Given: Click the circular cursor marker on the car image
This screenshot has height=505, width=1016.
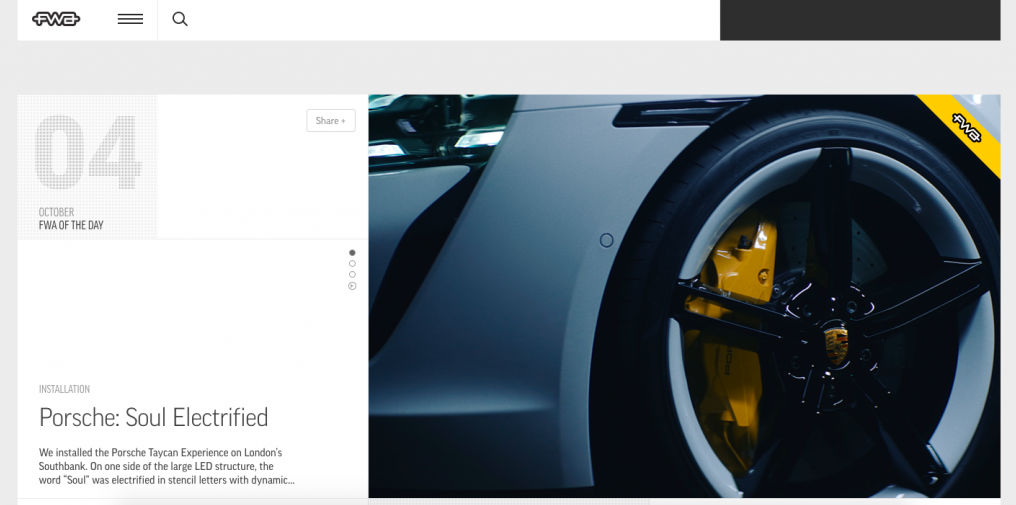Looking at the screenshot, I should (x=606, y=240).
